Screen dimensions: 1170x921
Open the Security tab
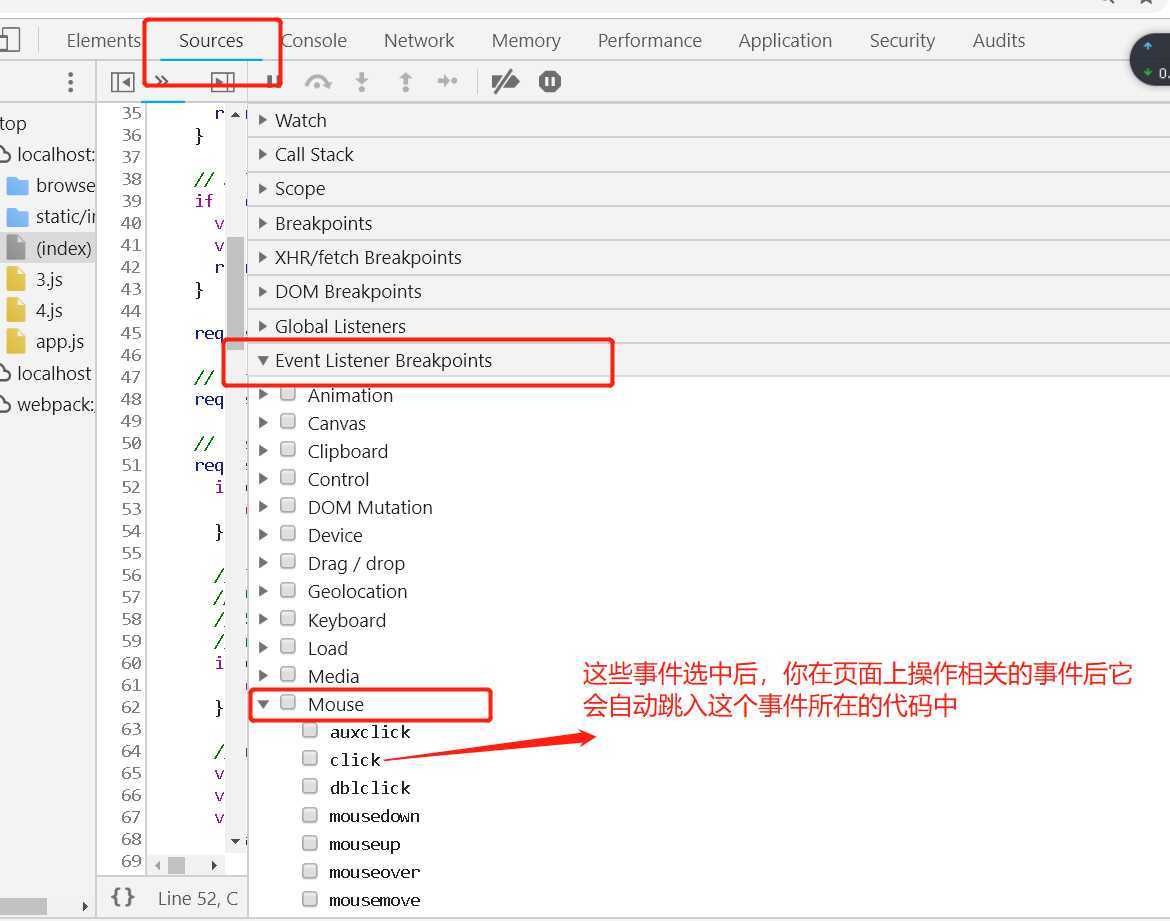tap(901, 40)
